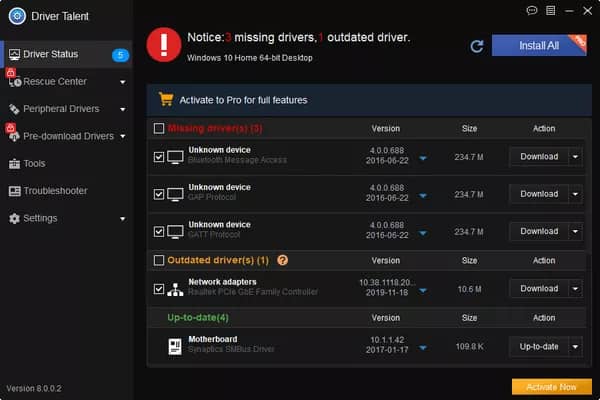Image resolution: width=600 pixels, height=400 pixels.
Task: Click the GATT Protocol device icon
Action: tap(175, 232)
